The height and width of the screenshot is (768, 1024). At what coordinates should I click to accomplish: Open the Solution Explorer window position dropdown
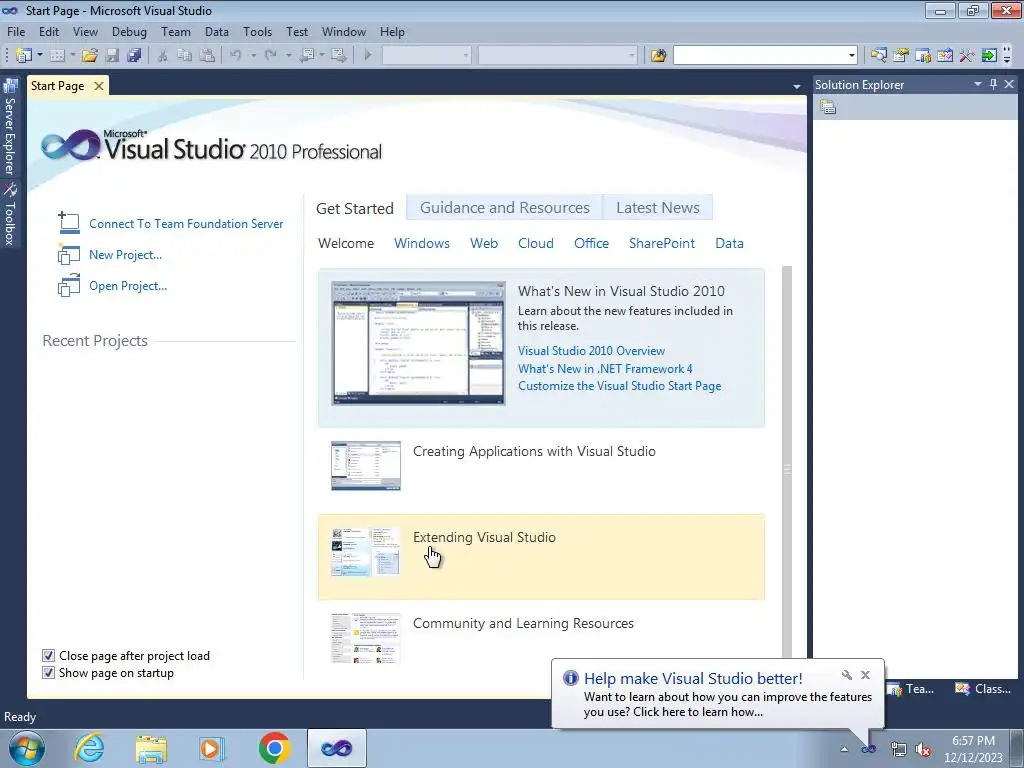(978, 84)
